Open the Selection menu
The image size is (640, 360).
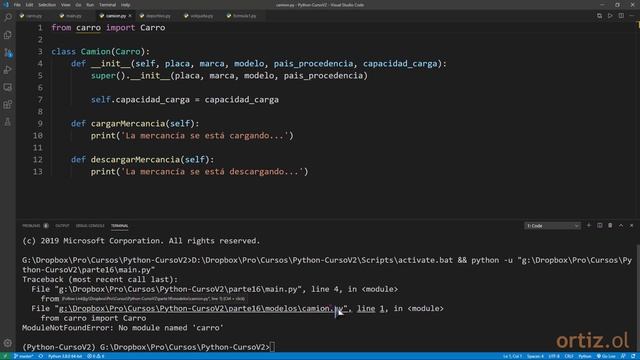click(x=47, y=5)
